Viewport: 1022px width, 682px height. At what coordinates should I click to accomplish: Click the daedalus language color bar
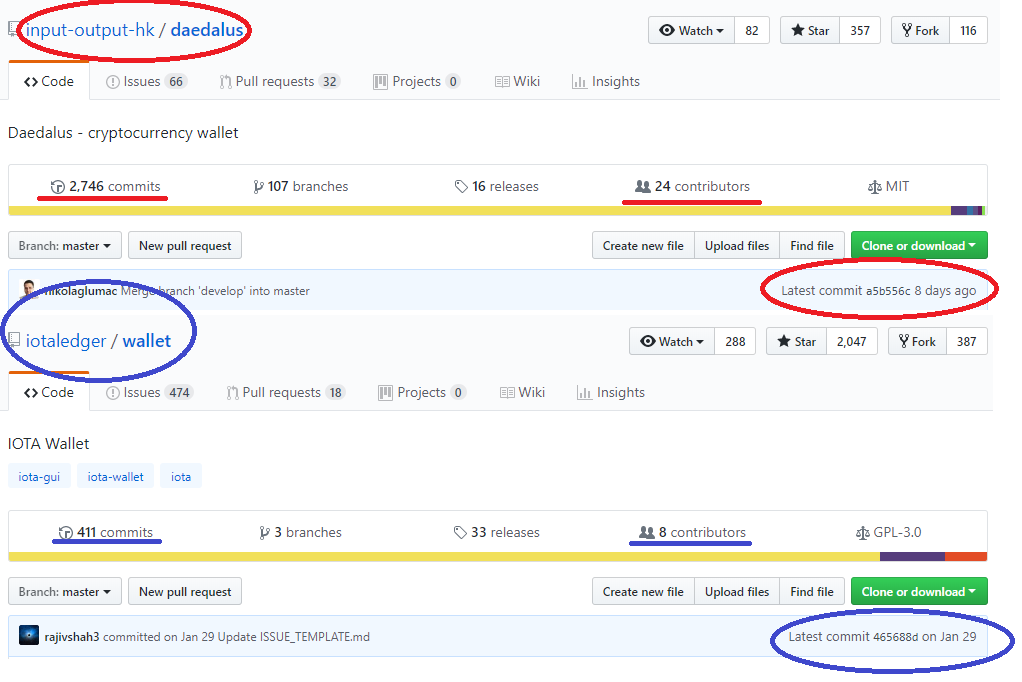[x=480, y=211]
